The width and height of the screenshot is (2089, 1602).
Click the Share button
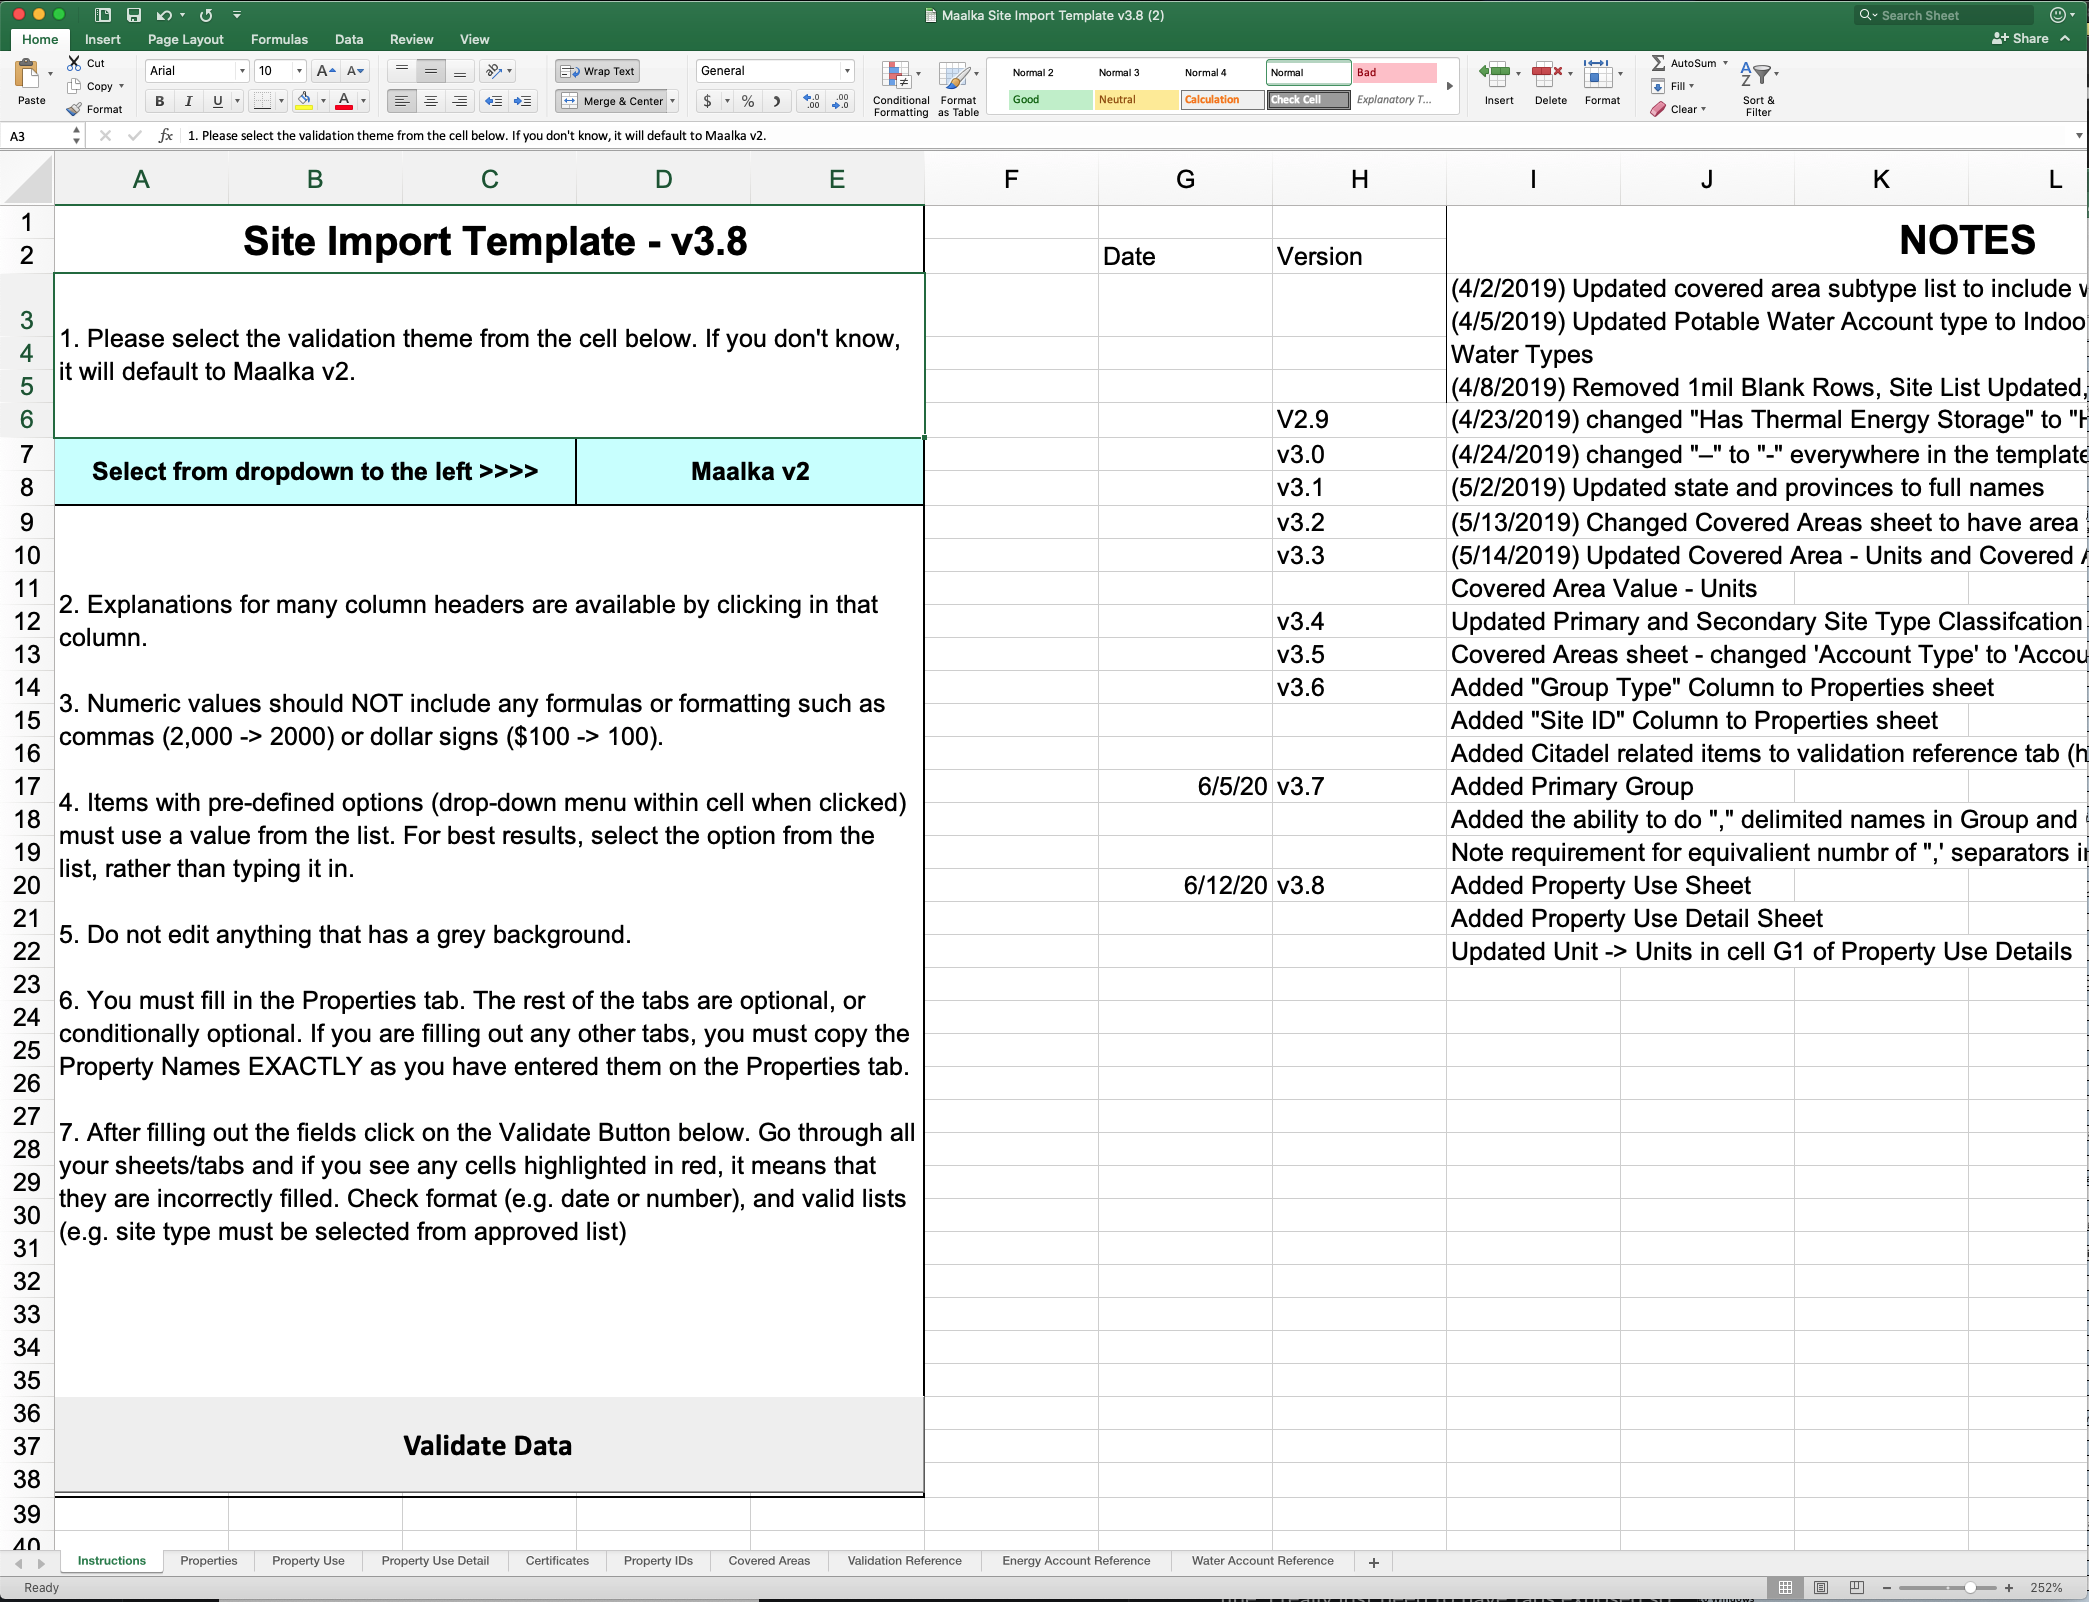tap(2020, 39)
